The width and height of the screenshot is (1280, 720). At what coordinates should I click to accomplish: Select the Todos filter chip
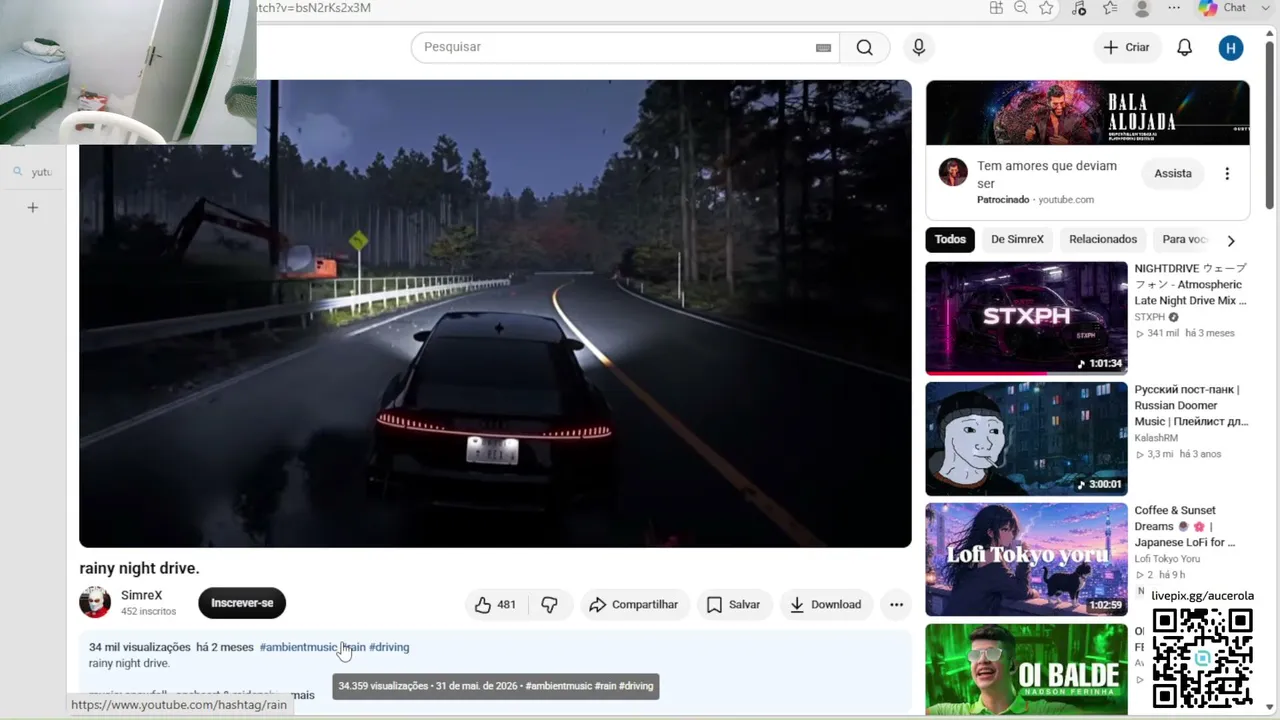(x=950, y=239)
